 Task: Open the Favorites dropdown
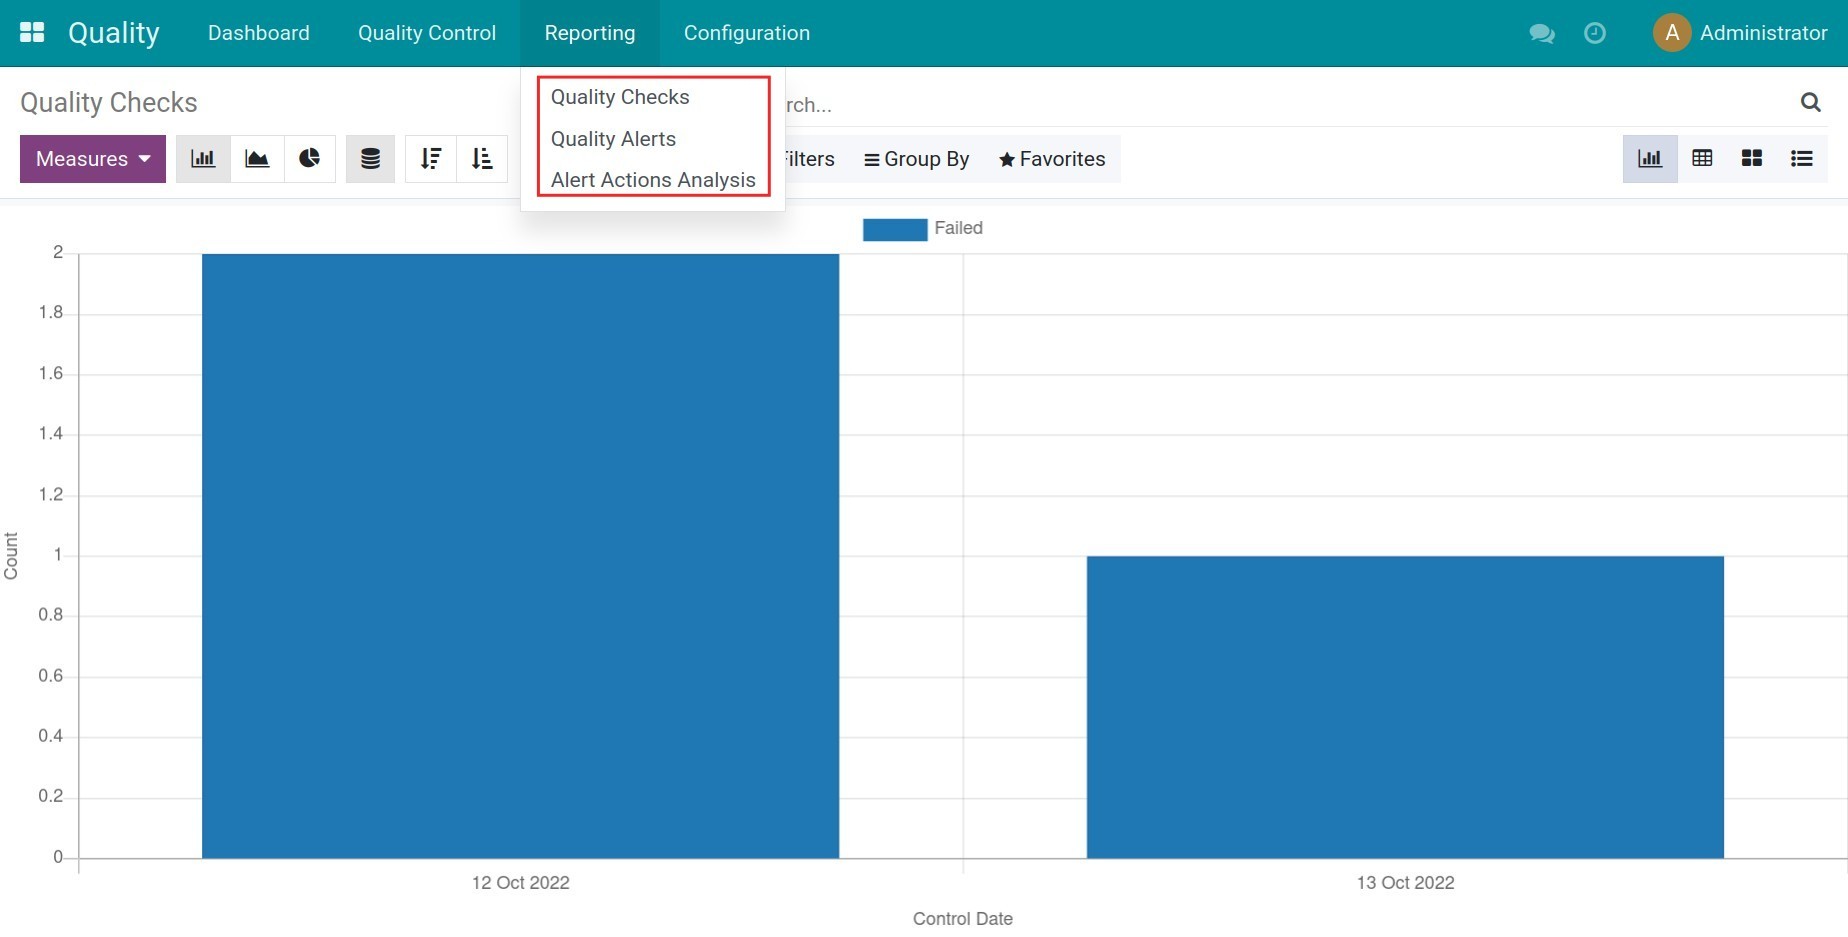1052,159
